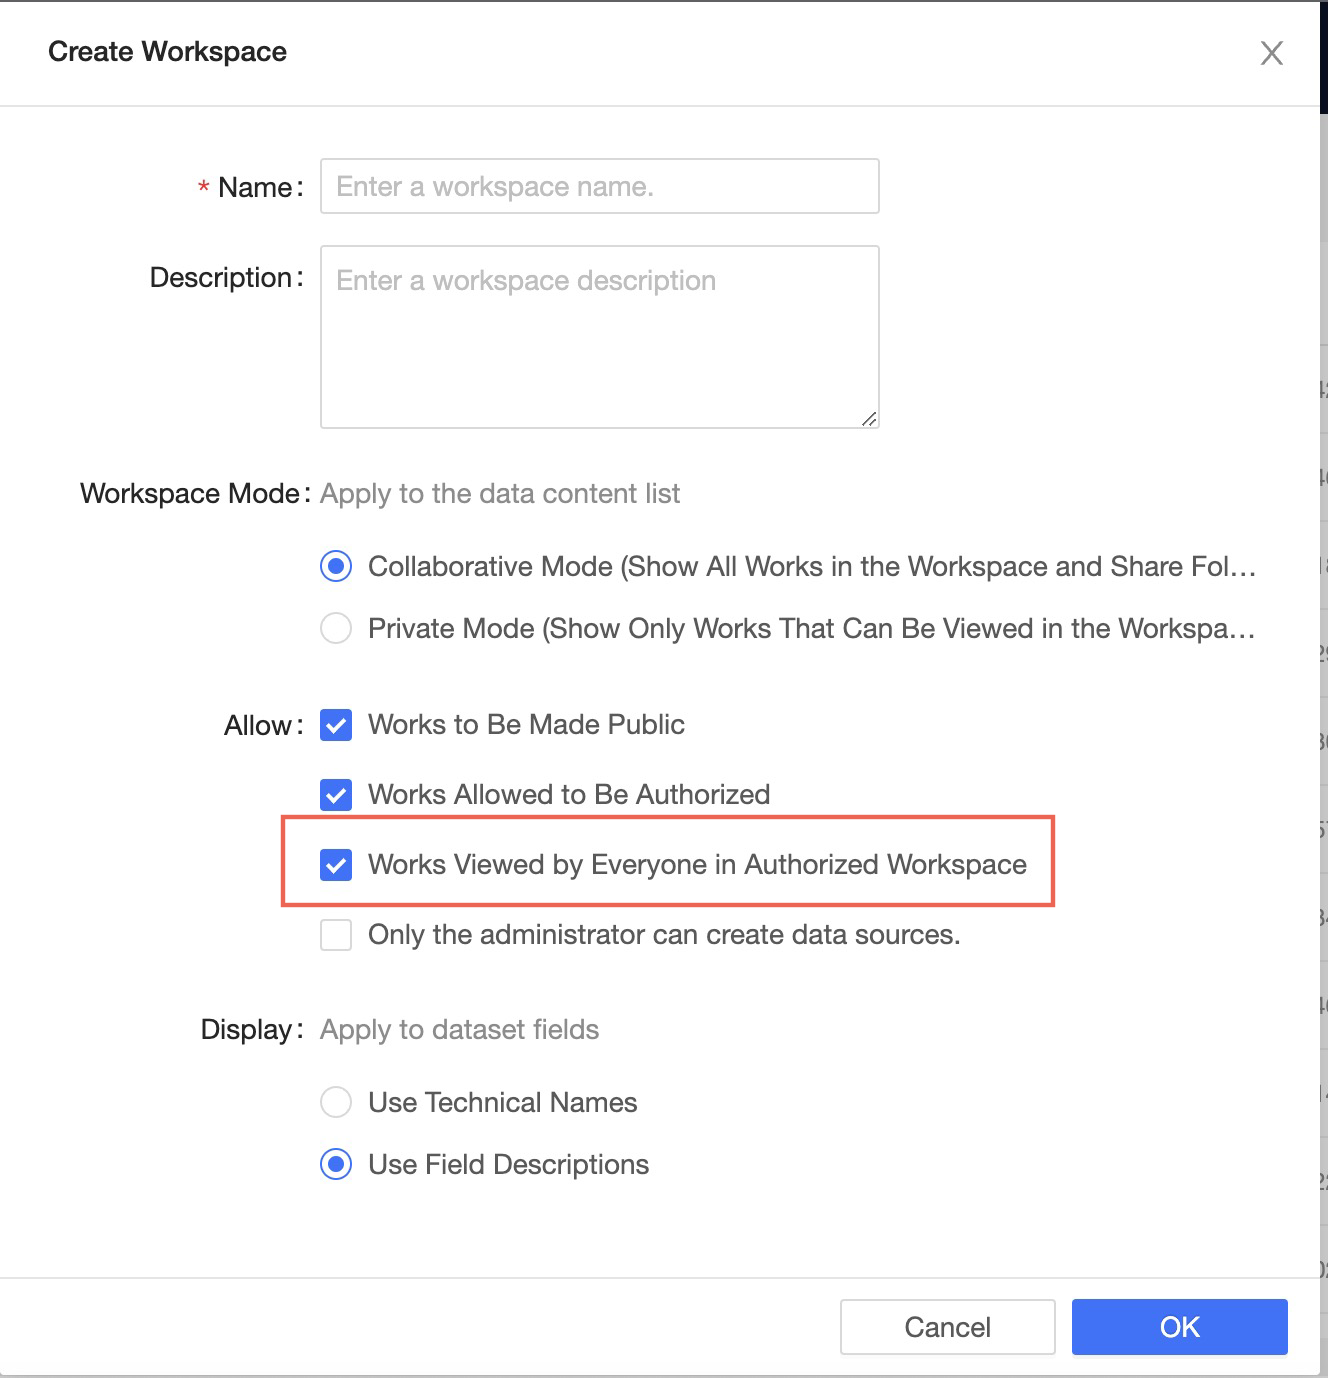Click the Apply to dataset fields hint text
This screenshot has width=1328, height=1378.
coord(458,1029)
